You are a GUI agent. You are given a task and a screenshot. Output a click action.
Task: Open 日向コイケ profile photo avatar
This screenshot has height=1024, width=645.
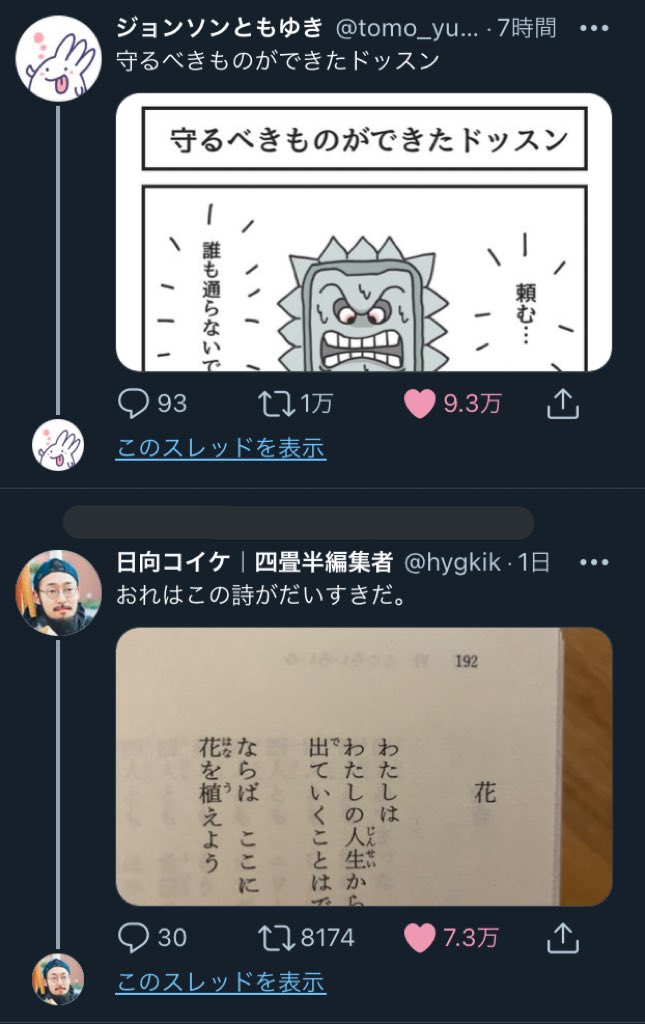point(58,592)
